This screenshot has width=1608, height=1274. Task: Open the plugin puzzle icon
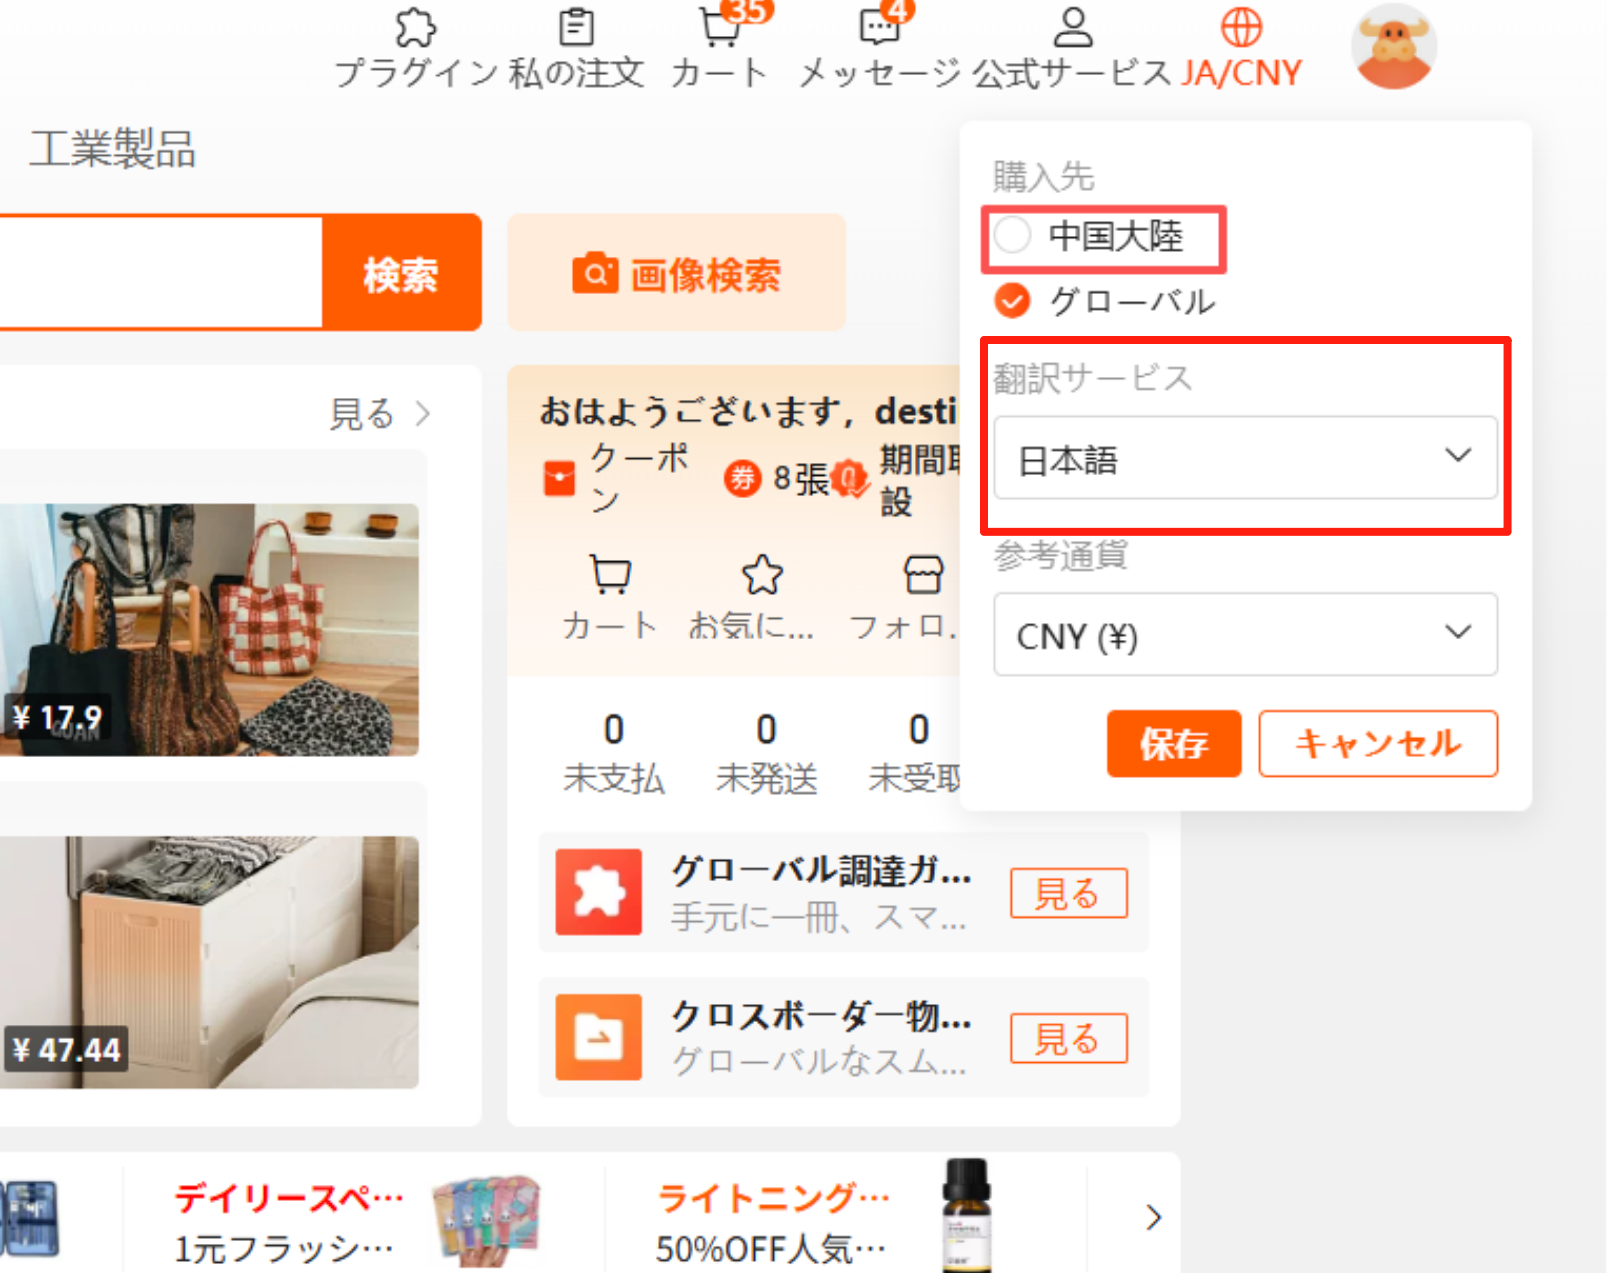(x=415, y=28)
